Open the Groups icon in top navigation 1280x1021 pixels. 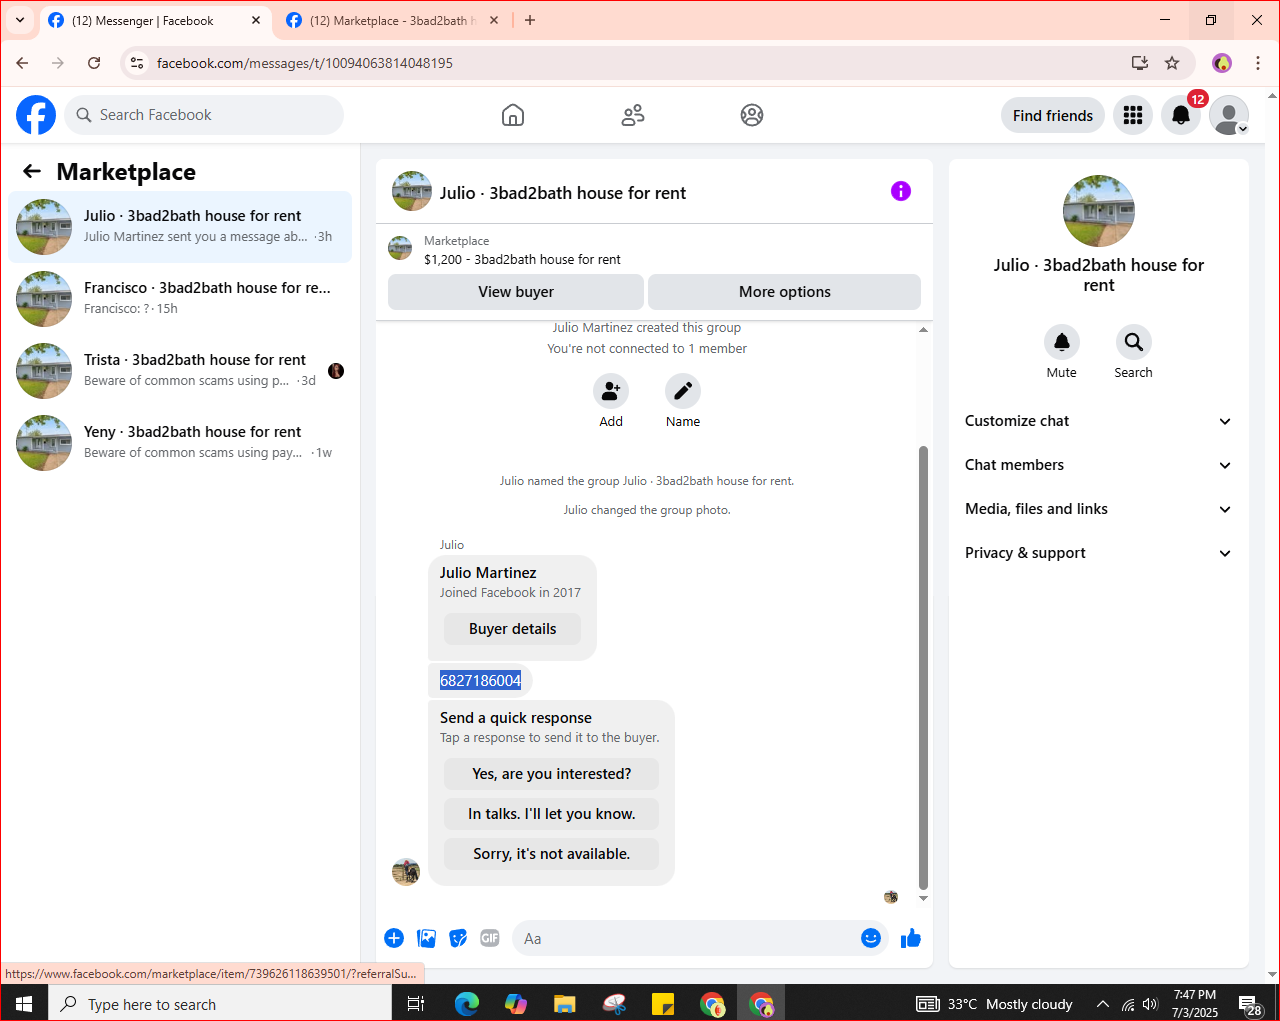(752, 115)
